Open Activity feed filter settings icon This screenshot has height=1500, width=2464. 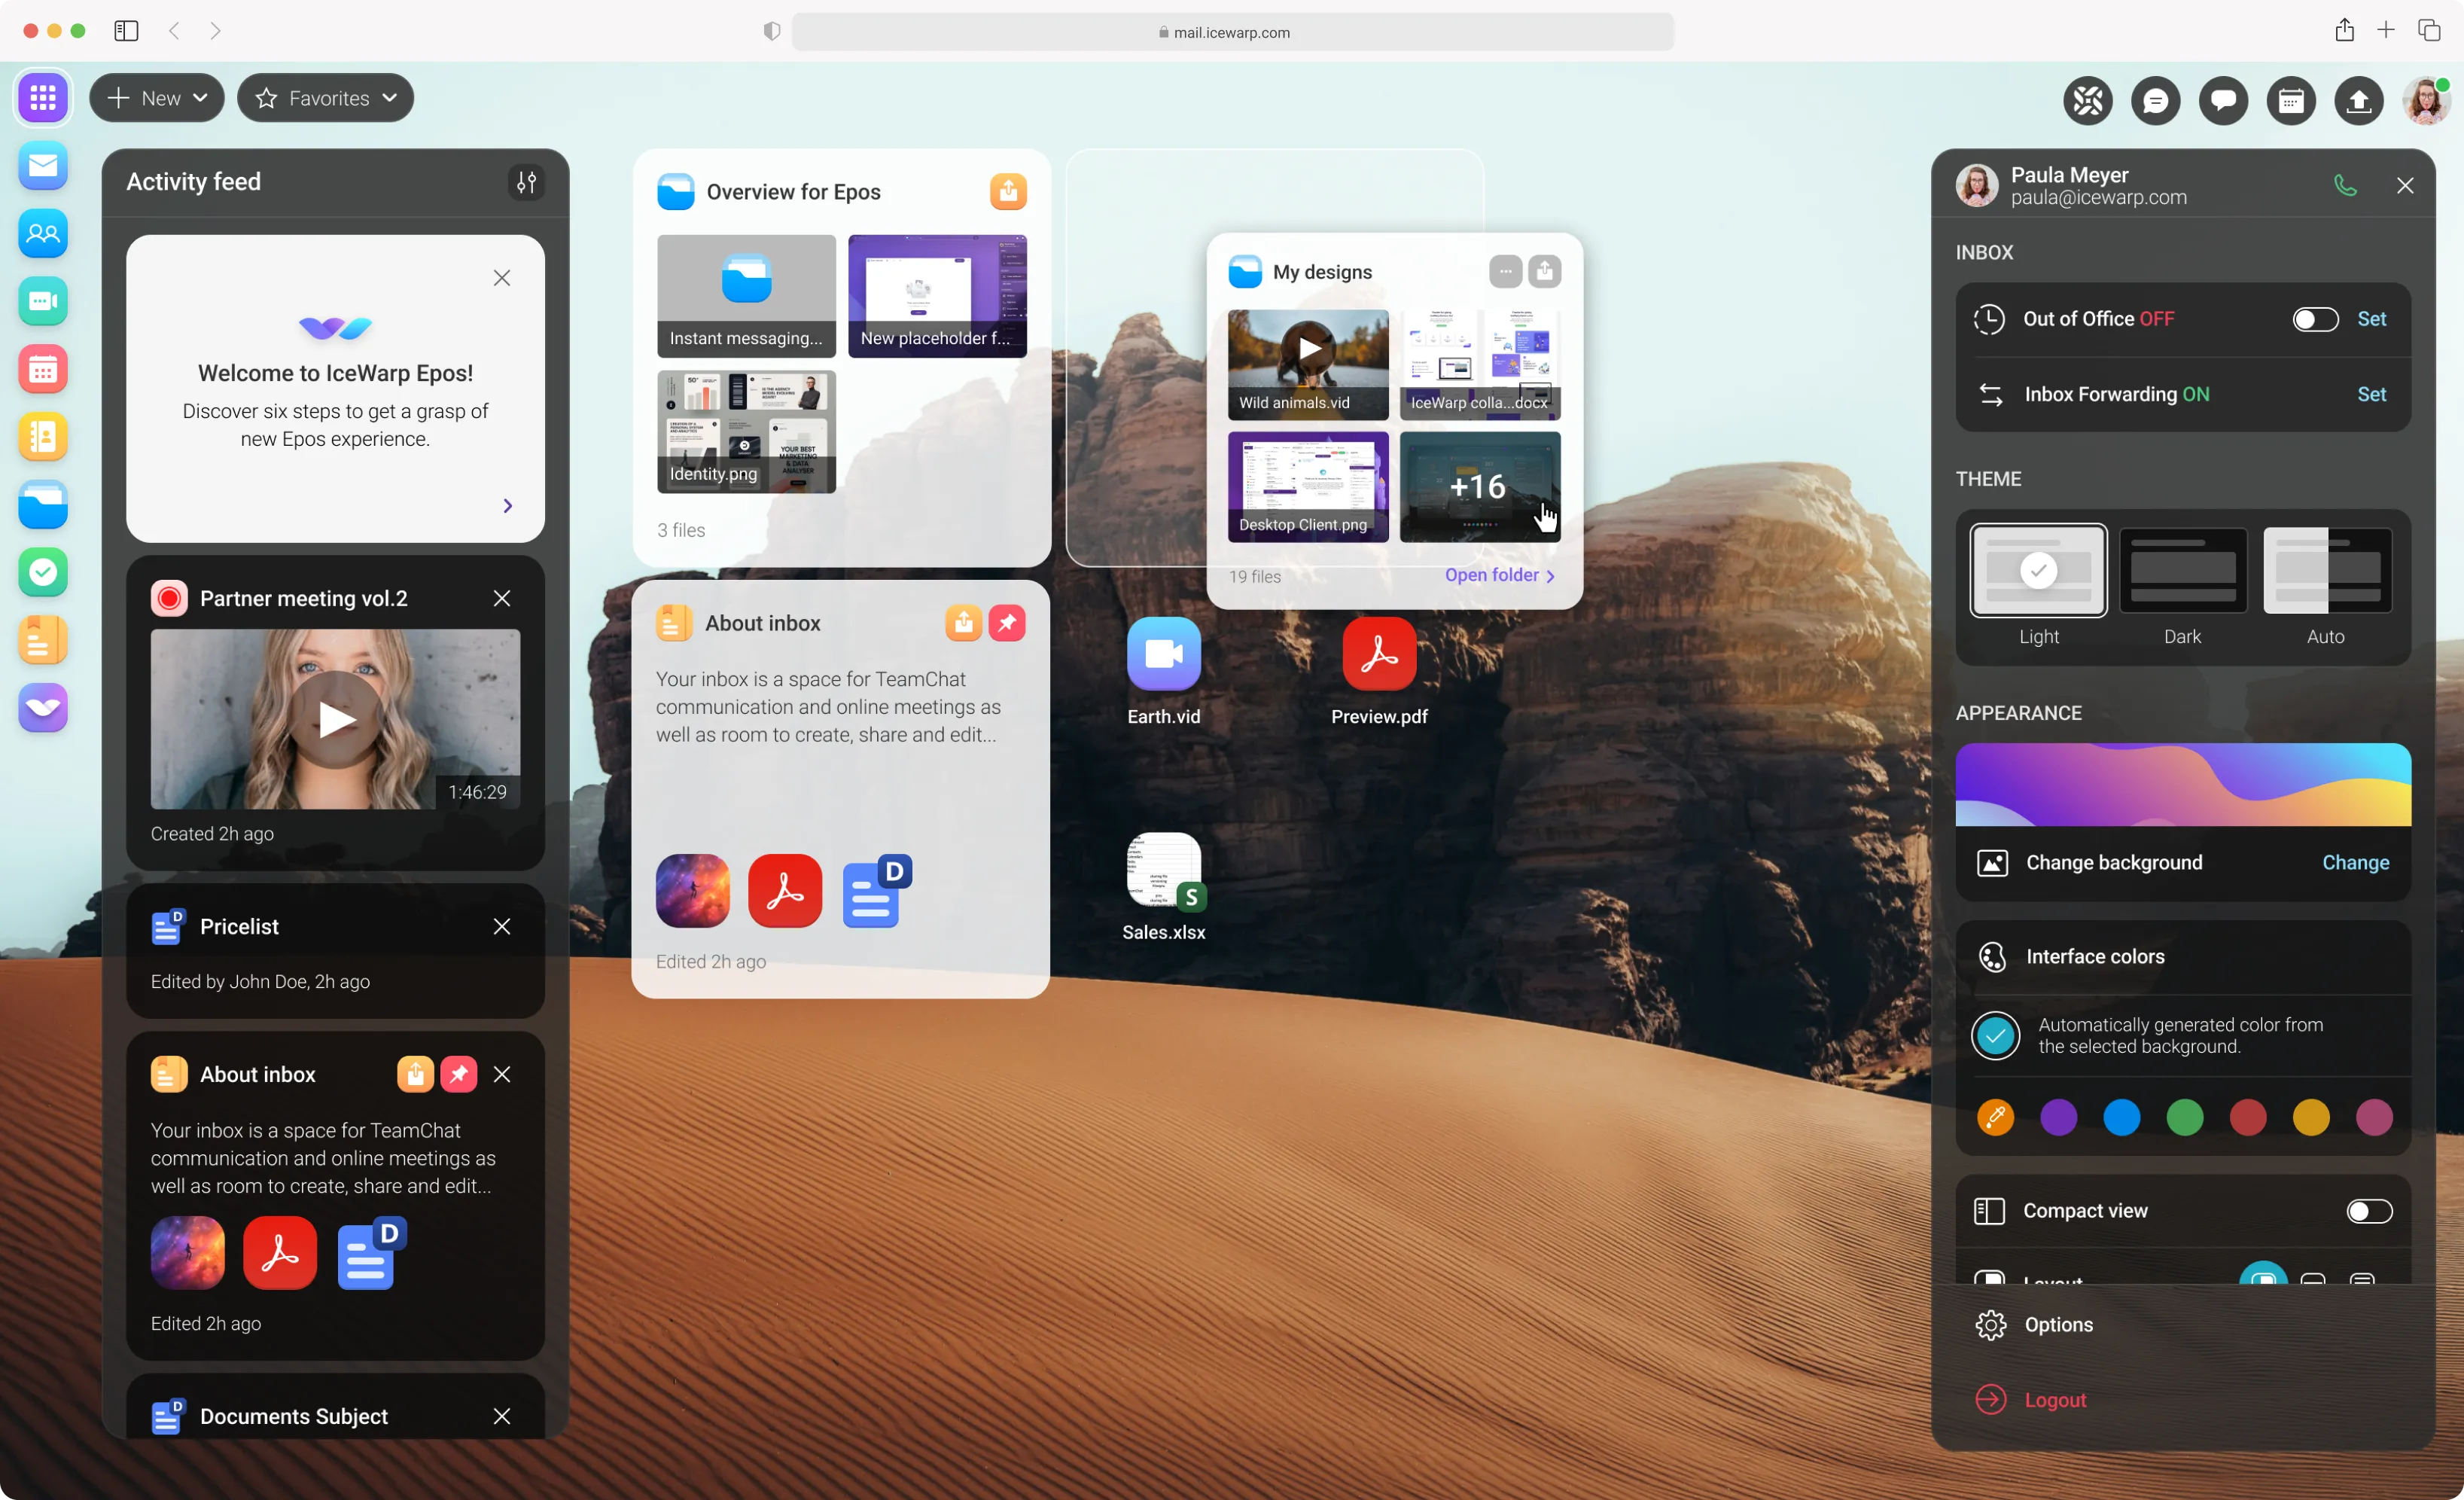pos(526,182)
